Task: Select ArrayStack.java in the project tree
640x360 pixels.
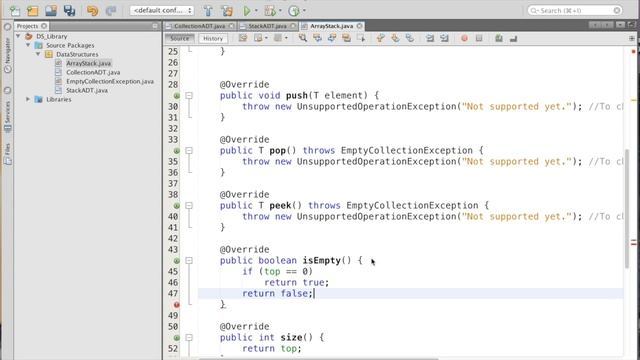Action: click(x=88, y=63)
